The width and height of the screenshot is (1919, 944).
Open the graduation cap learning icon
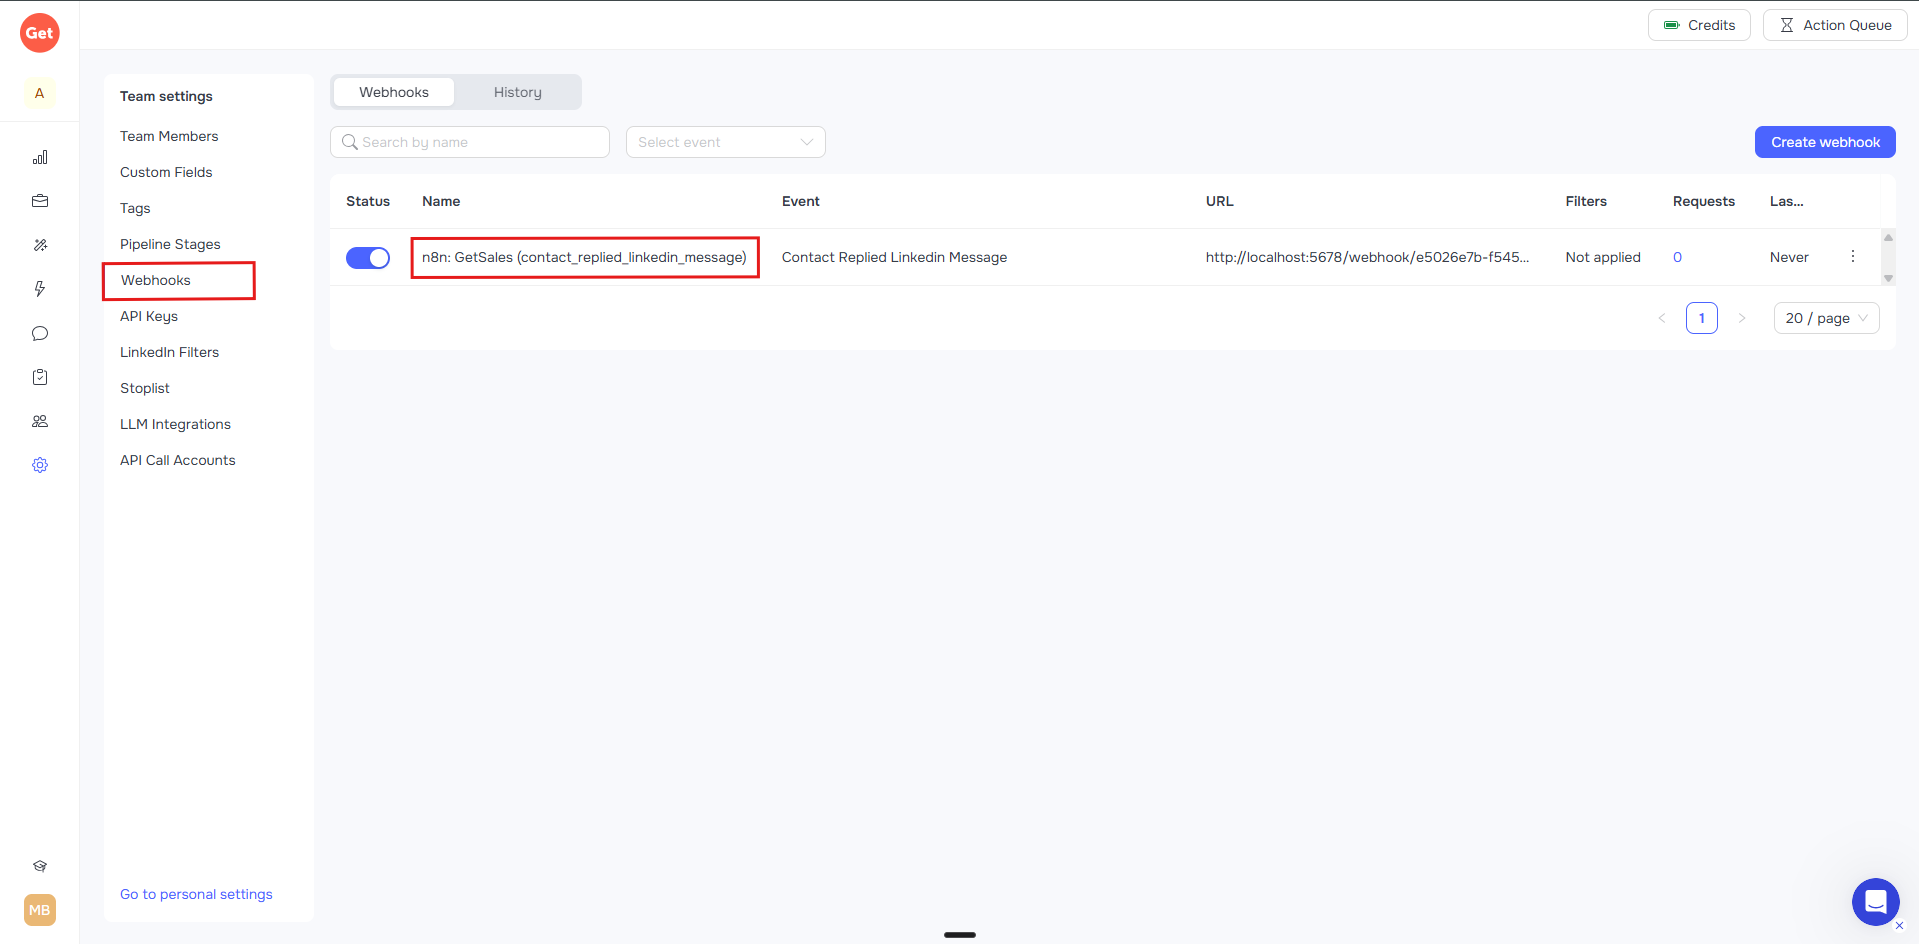coord(40,866)
